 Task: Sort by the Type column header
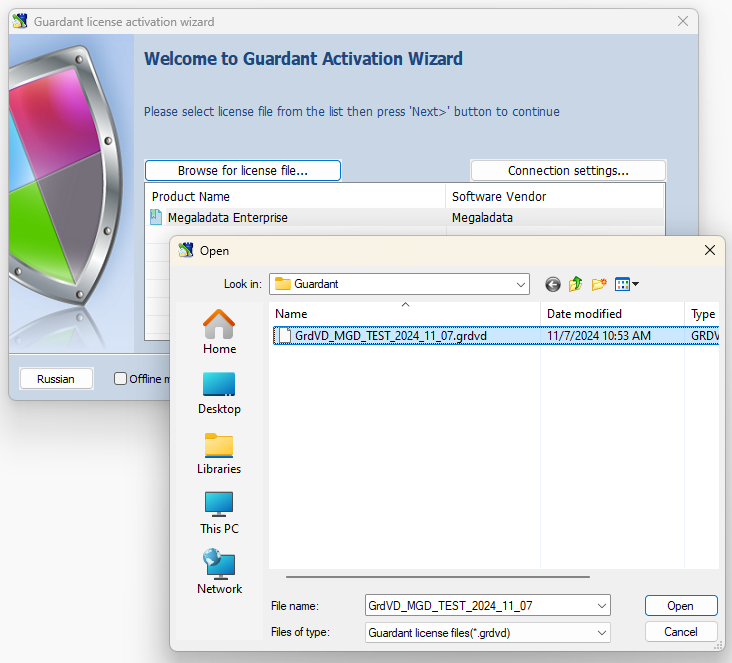coord(702,314)
